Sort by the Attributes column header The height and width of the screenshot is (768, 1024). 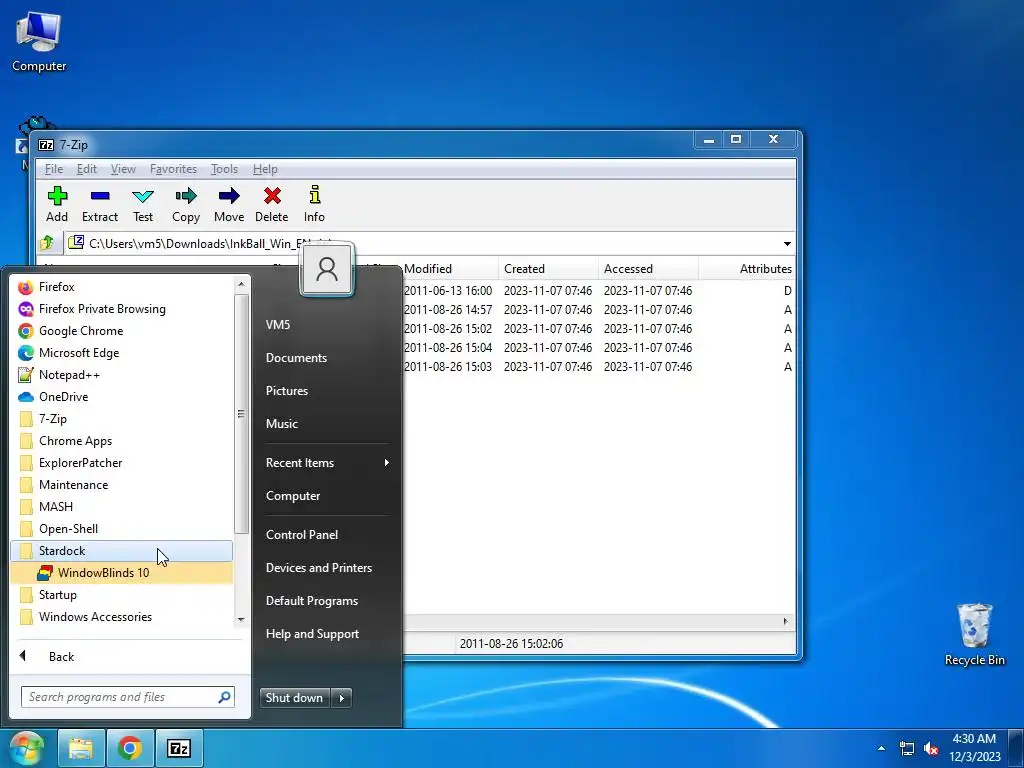click(747, 269)
